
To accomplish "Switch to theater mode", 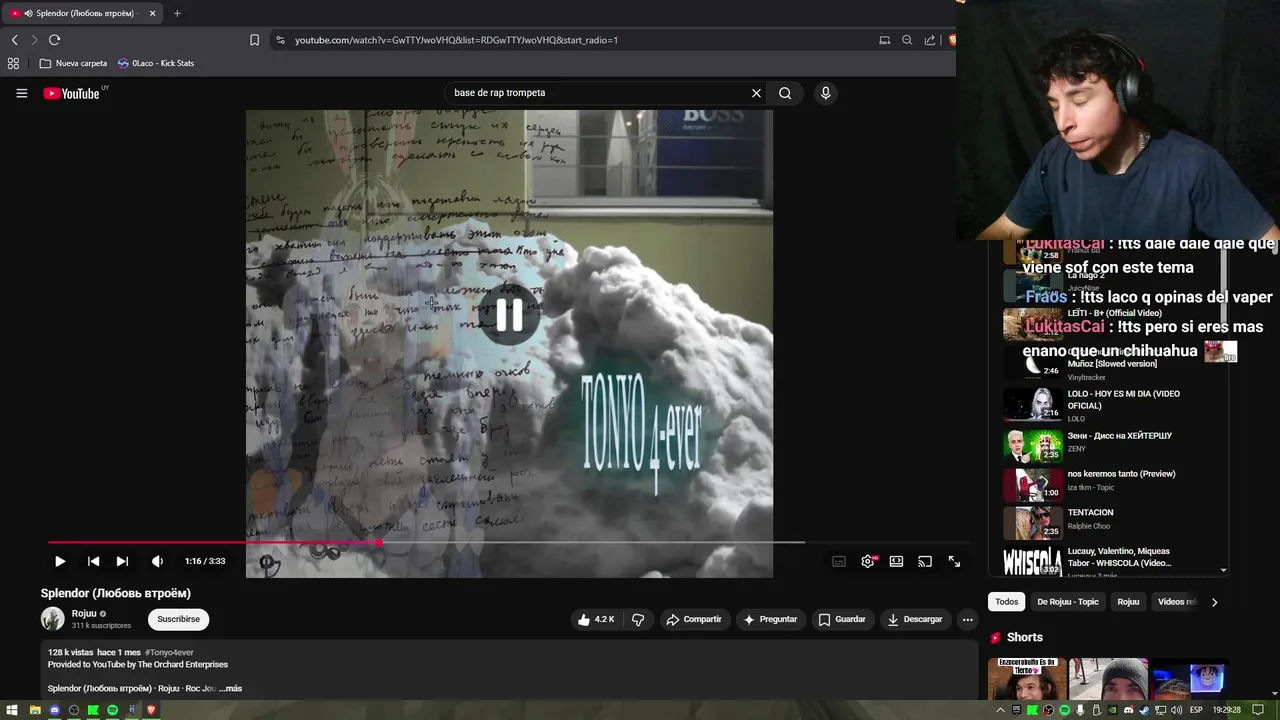I will [896, 562].
